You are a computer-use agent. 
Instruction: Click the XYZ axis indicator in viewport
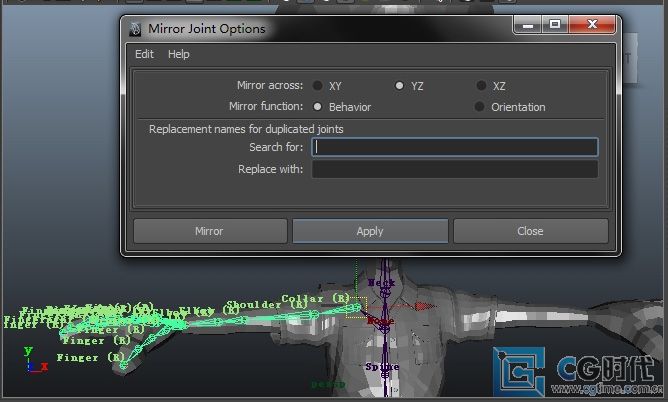(35, 360)
